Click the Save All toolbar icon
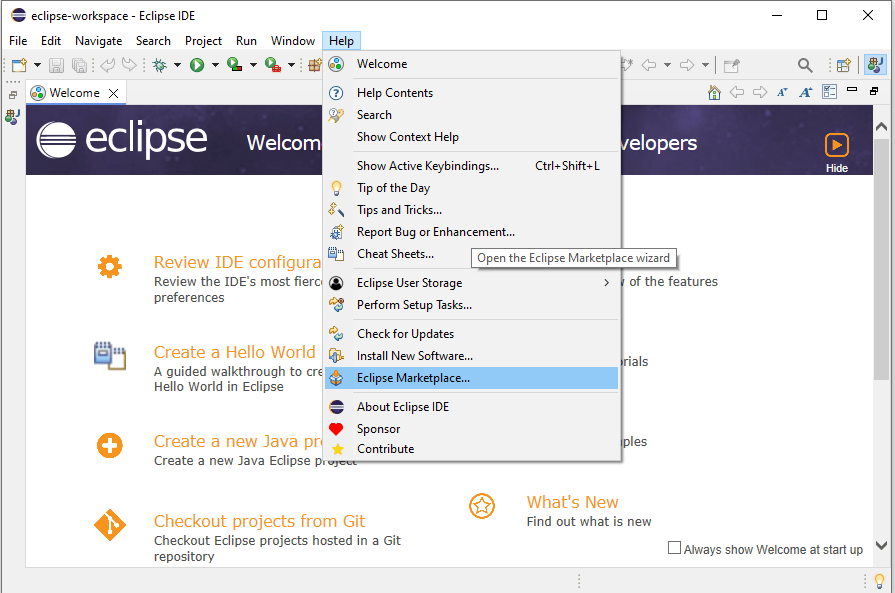This screenshot has width=895, height=593. coord(79,65)
